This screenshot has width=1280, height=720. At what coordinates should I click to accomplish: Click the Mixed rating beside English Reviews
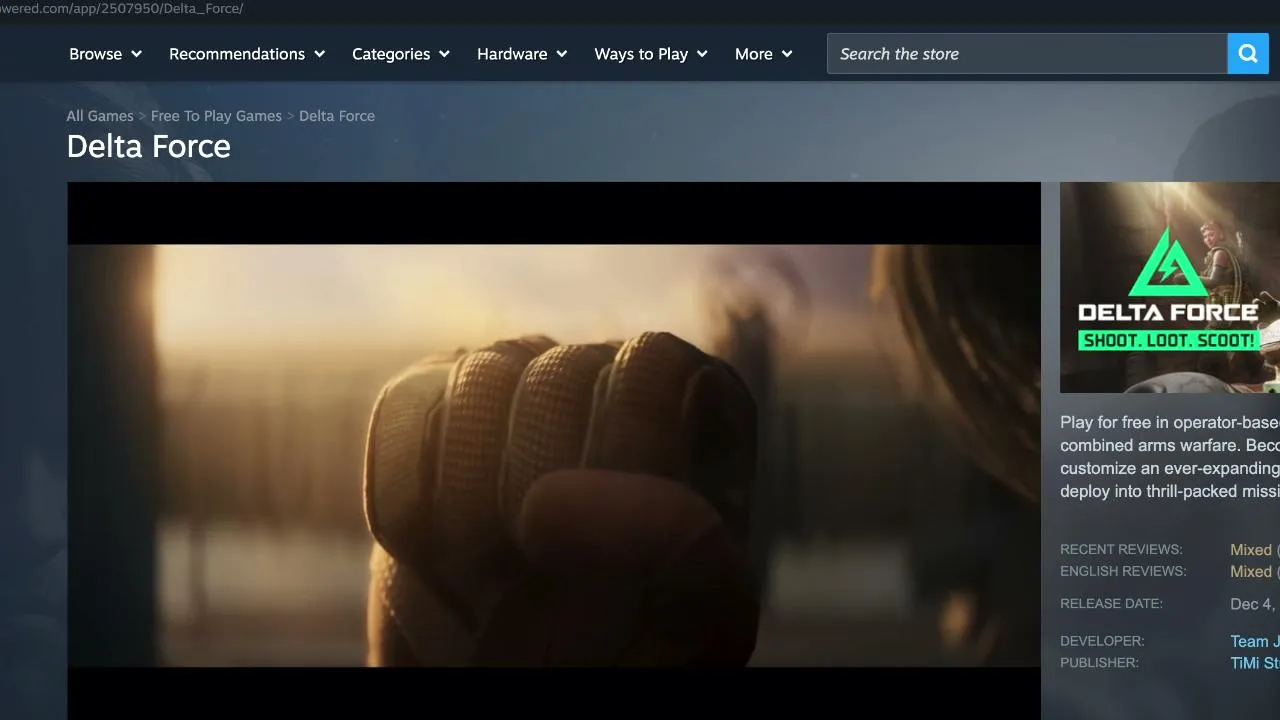pos(1251,572)
